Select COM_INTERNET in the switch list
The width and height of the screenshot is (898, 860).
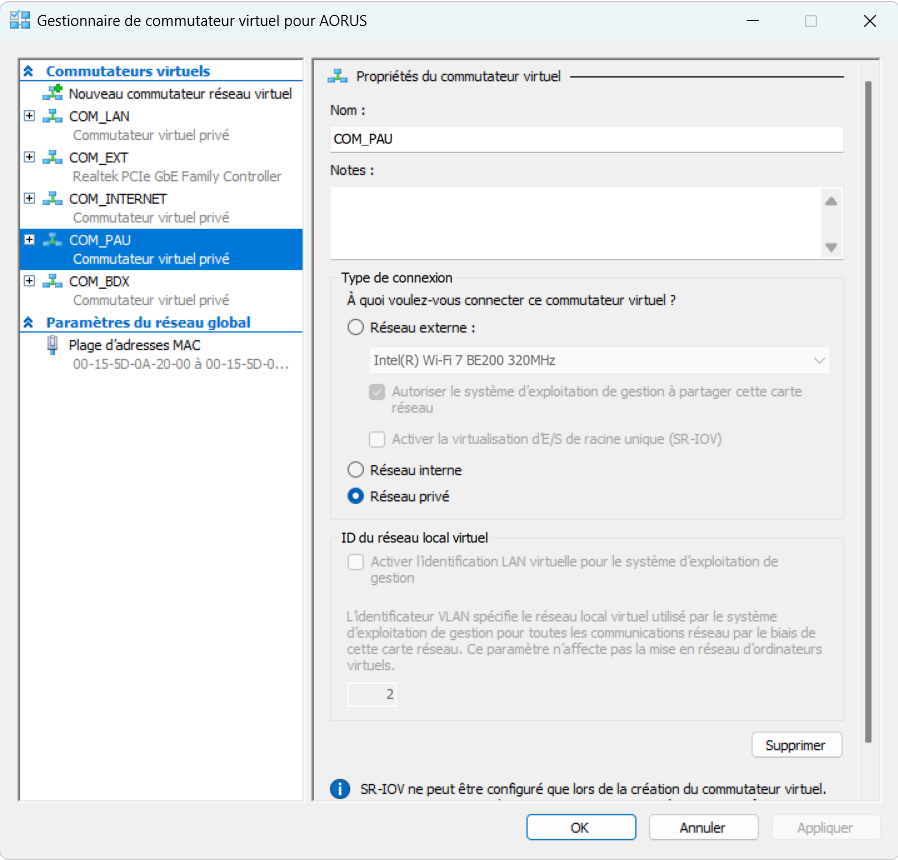117,199
